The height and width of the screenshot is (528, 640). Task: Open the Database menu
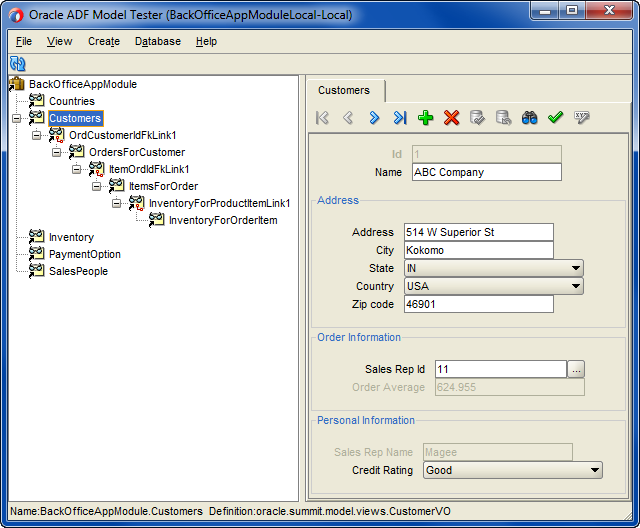[x=158, y=41]
